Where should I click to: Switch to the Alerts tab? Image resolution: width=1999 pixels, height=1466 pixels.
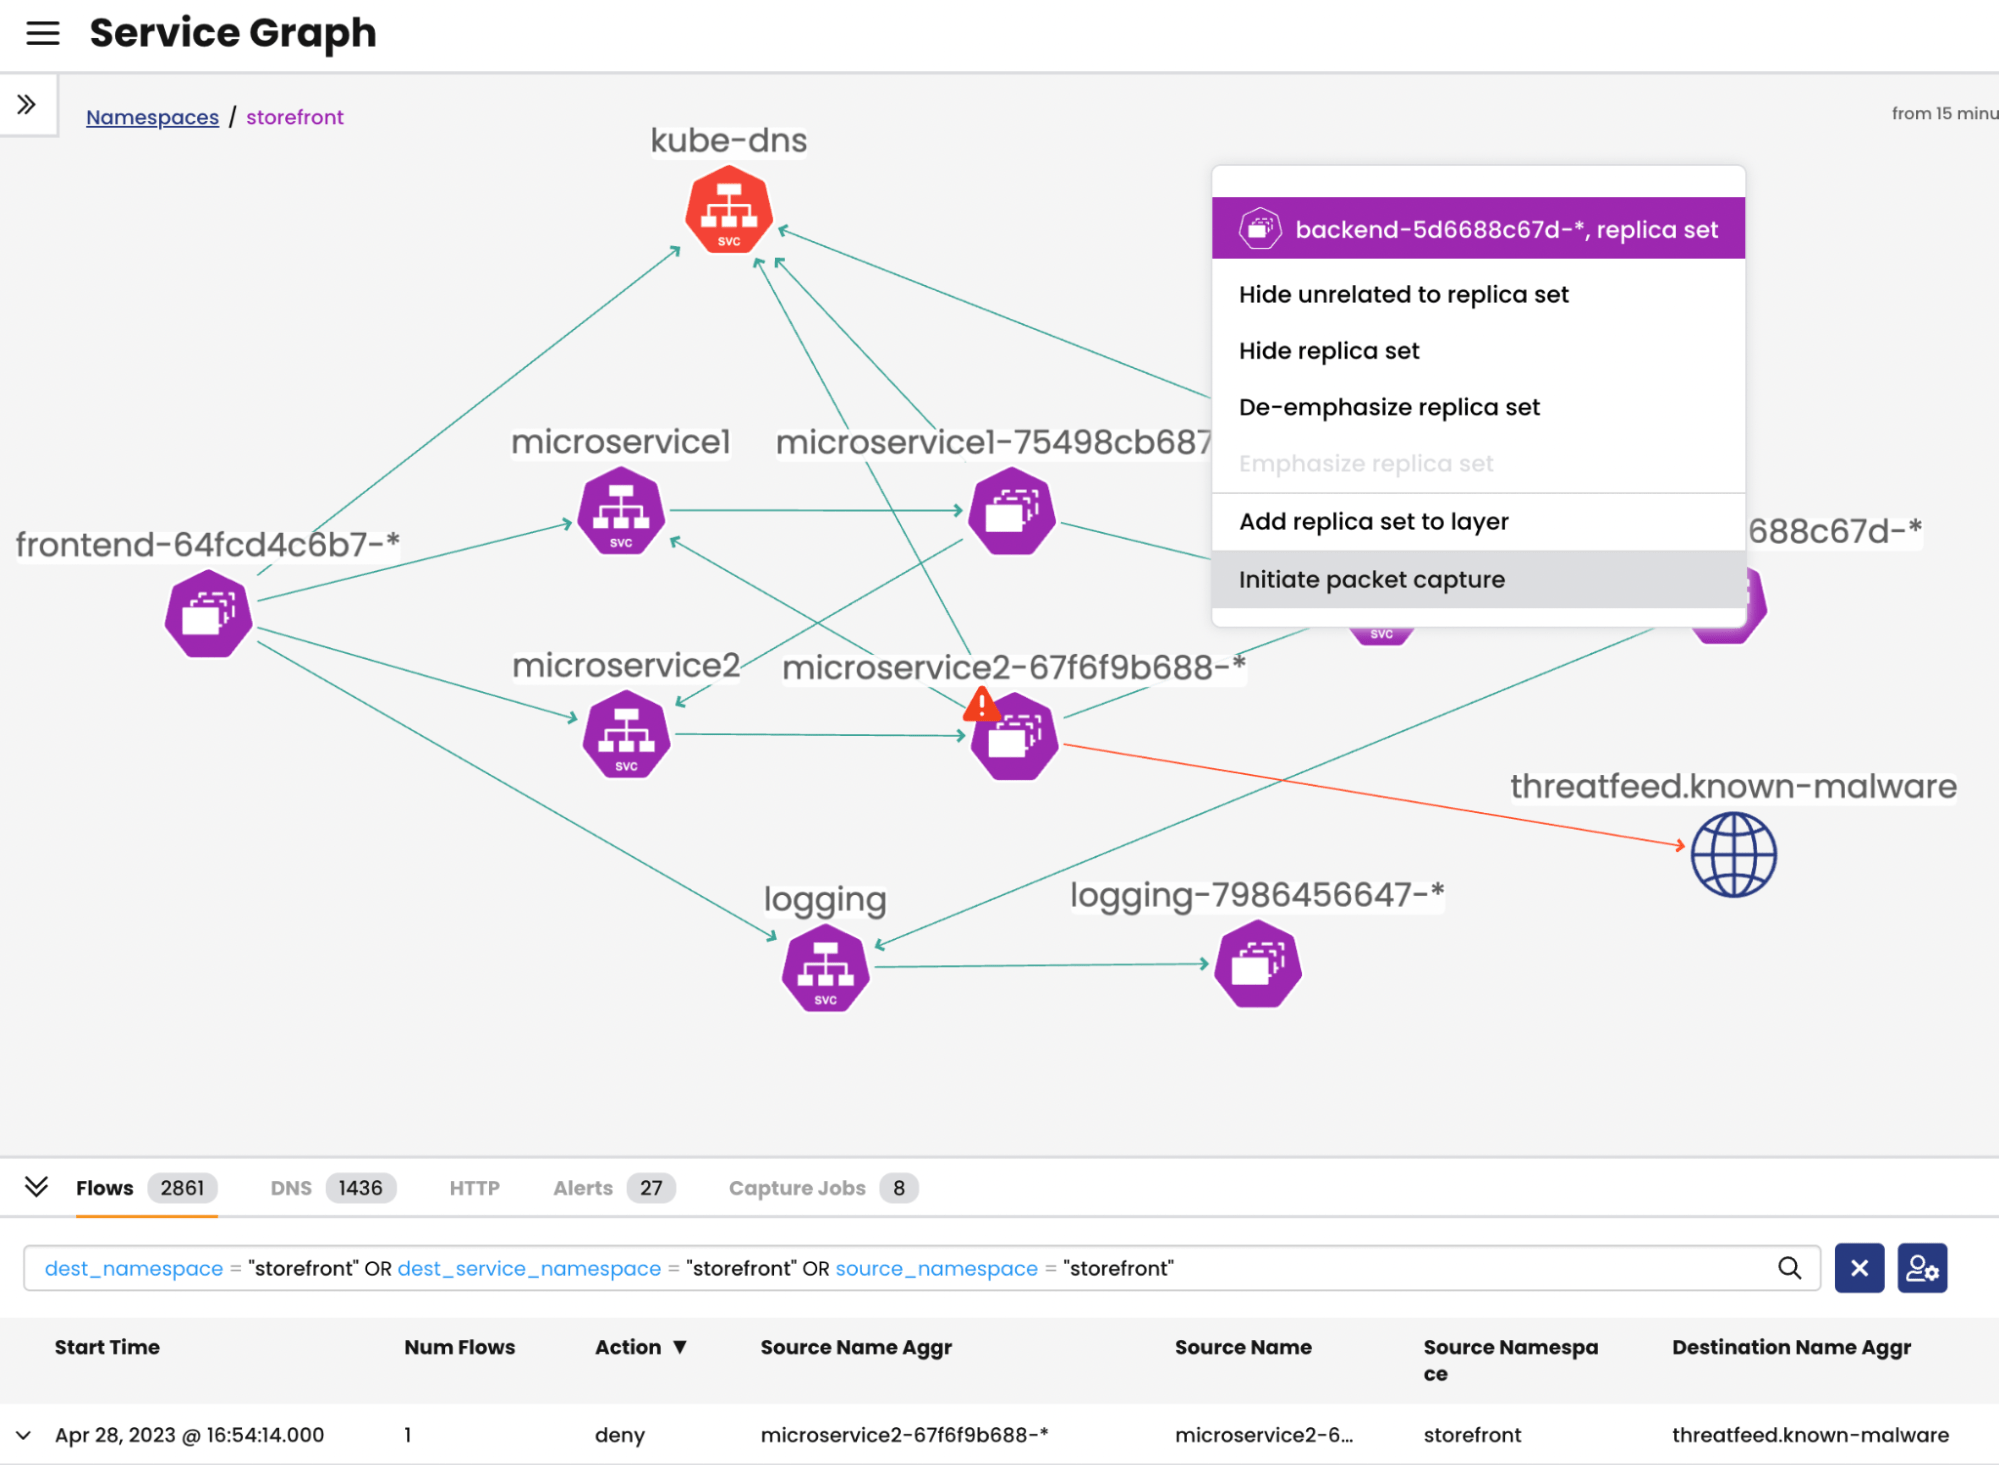(x=614, y=1188)
